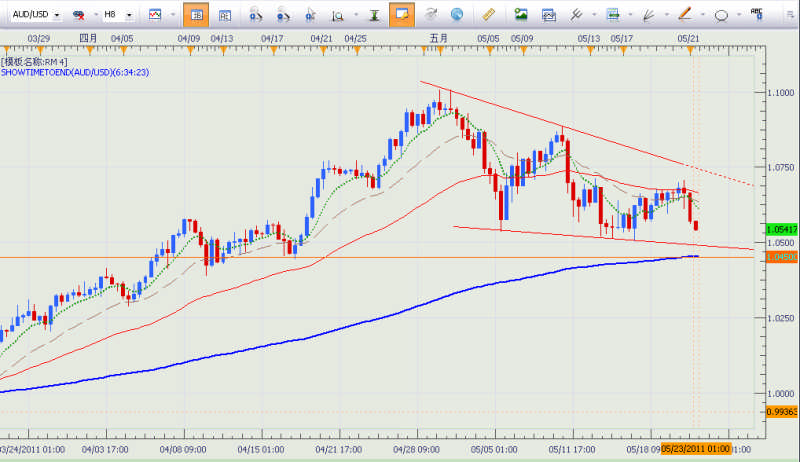Click the orange marker under 05/09
The image size is (800, 462).
click(x=523, y=50)
